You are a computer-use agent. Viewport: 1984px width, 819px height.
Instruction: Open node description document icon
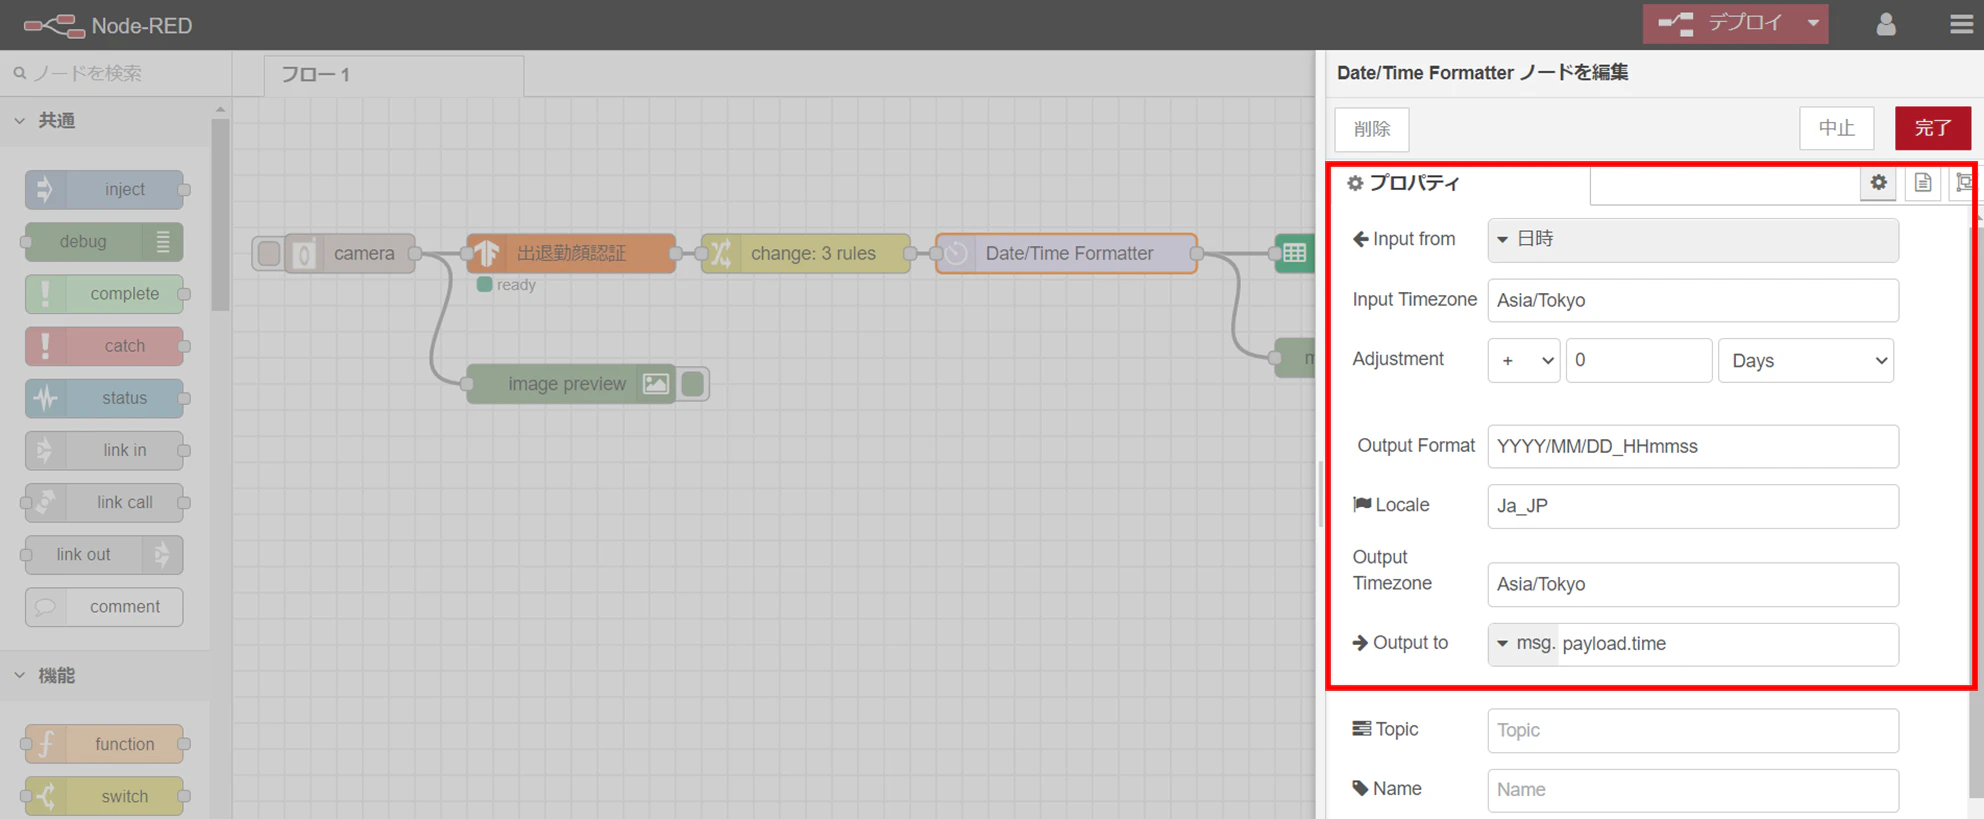coord(1922,182)
